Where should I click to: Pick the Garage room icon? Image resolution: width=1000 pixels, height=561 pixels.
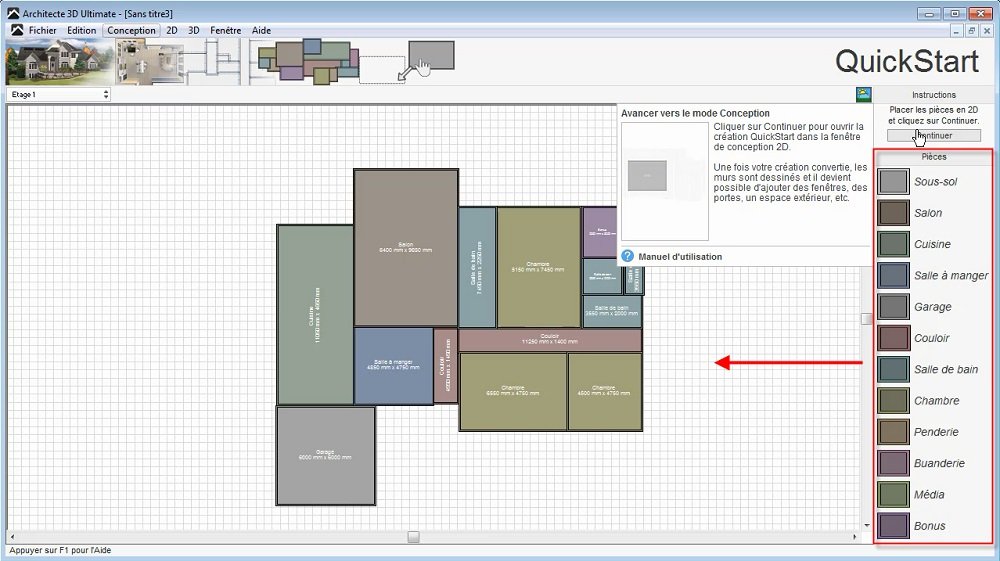coord(893,307)
